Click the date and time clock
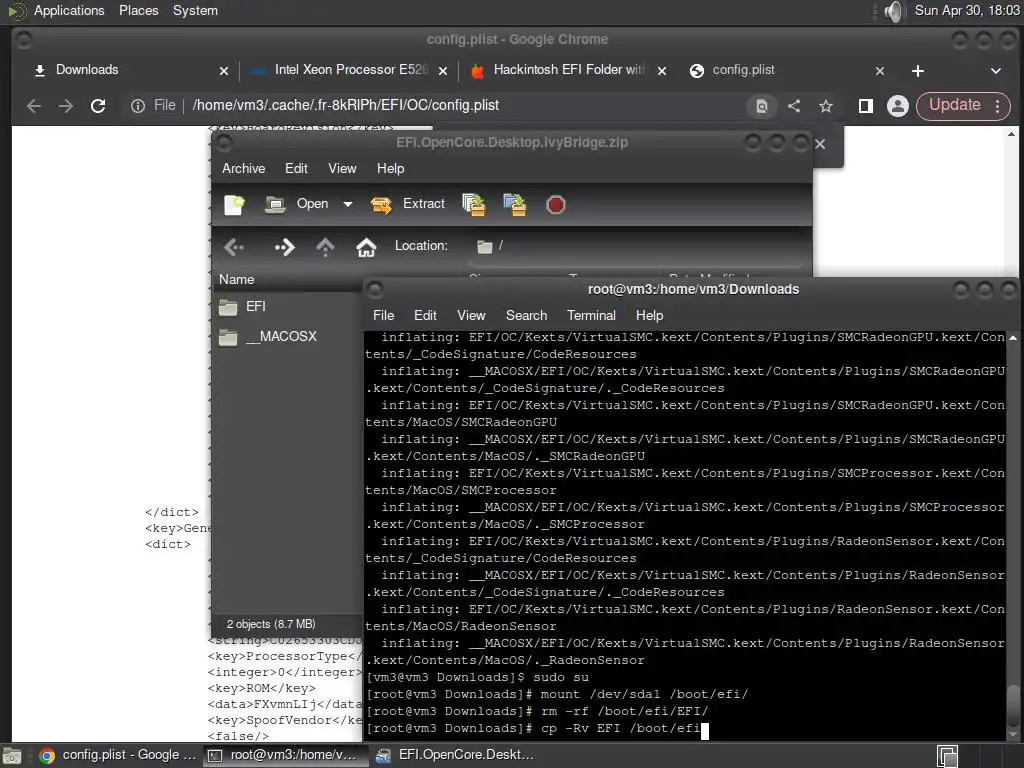Screen dimensions: 1024x768 tap(967, 10)
